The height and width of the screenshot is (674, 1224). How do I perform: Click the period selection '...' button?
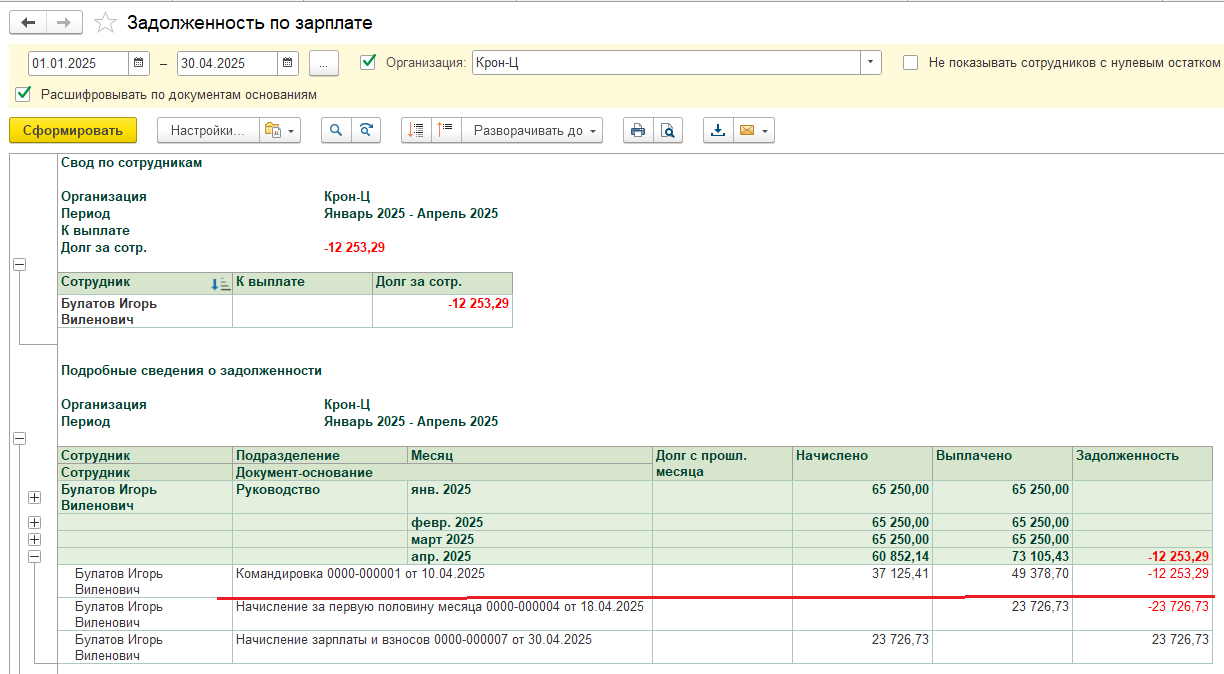pyautogui.click(x=324, y=63)
